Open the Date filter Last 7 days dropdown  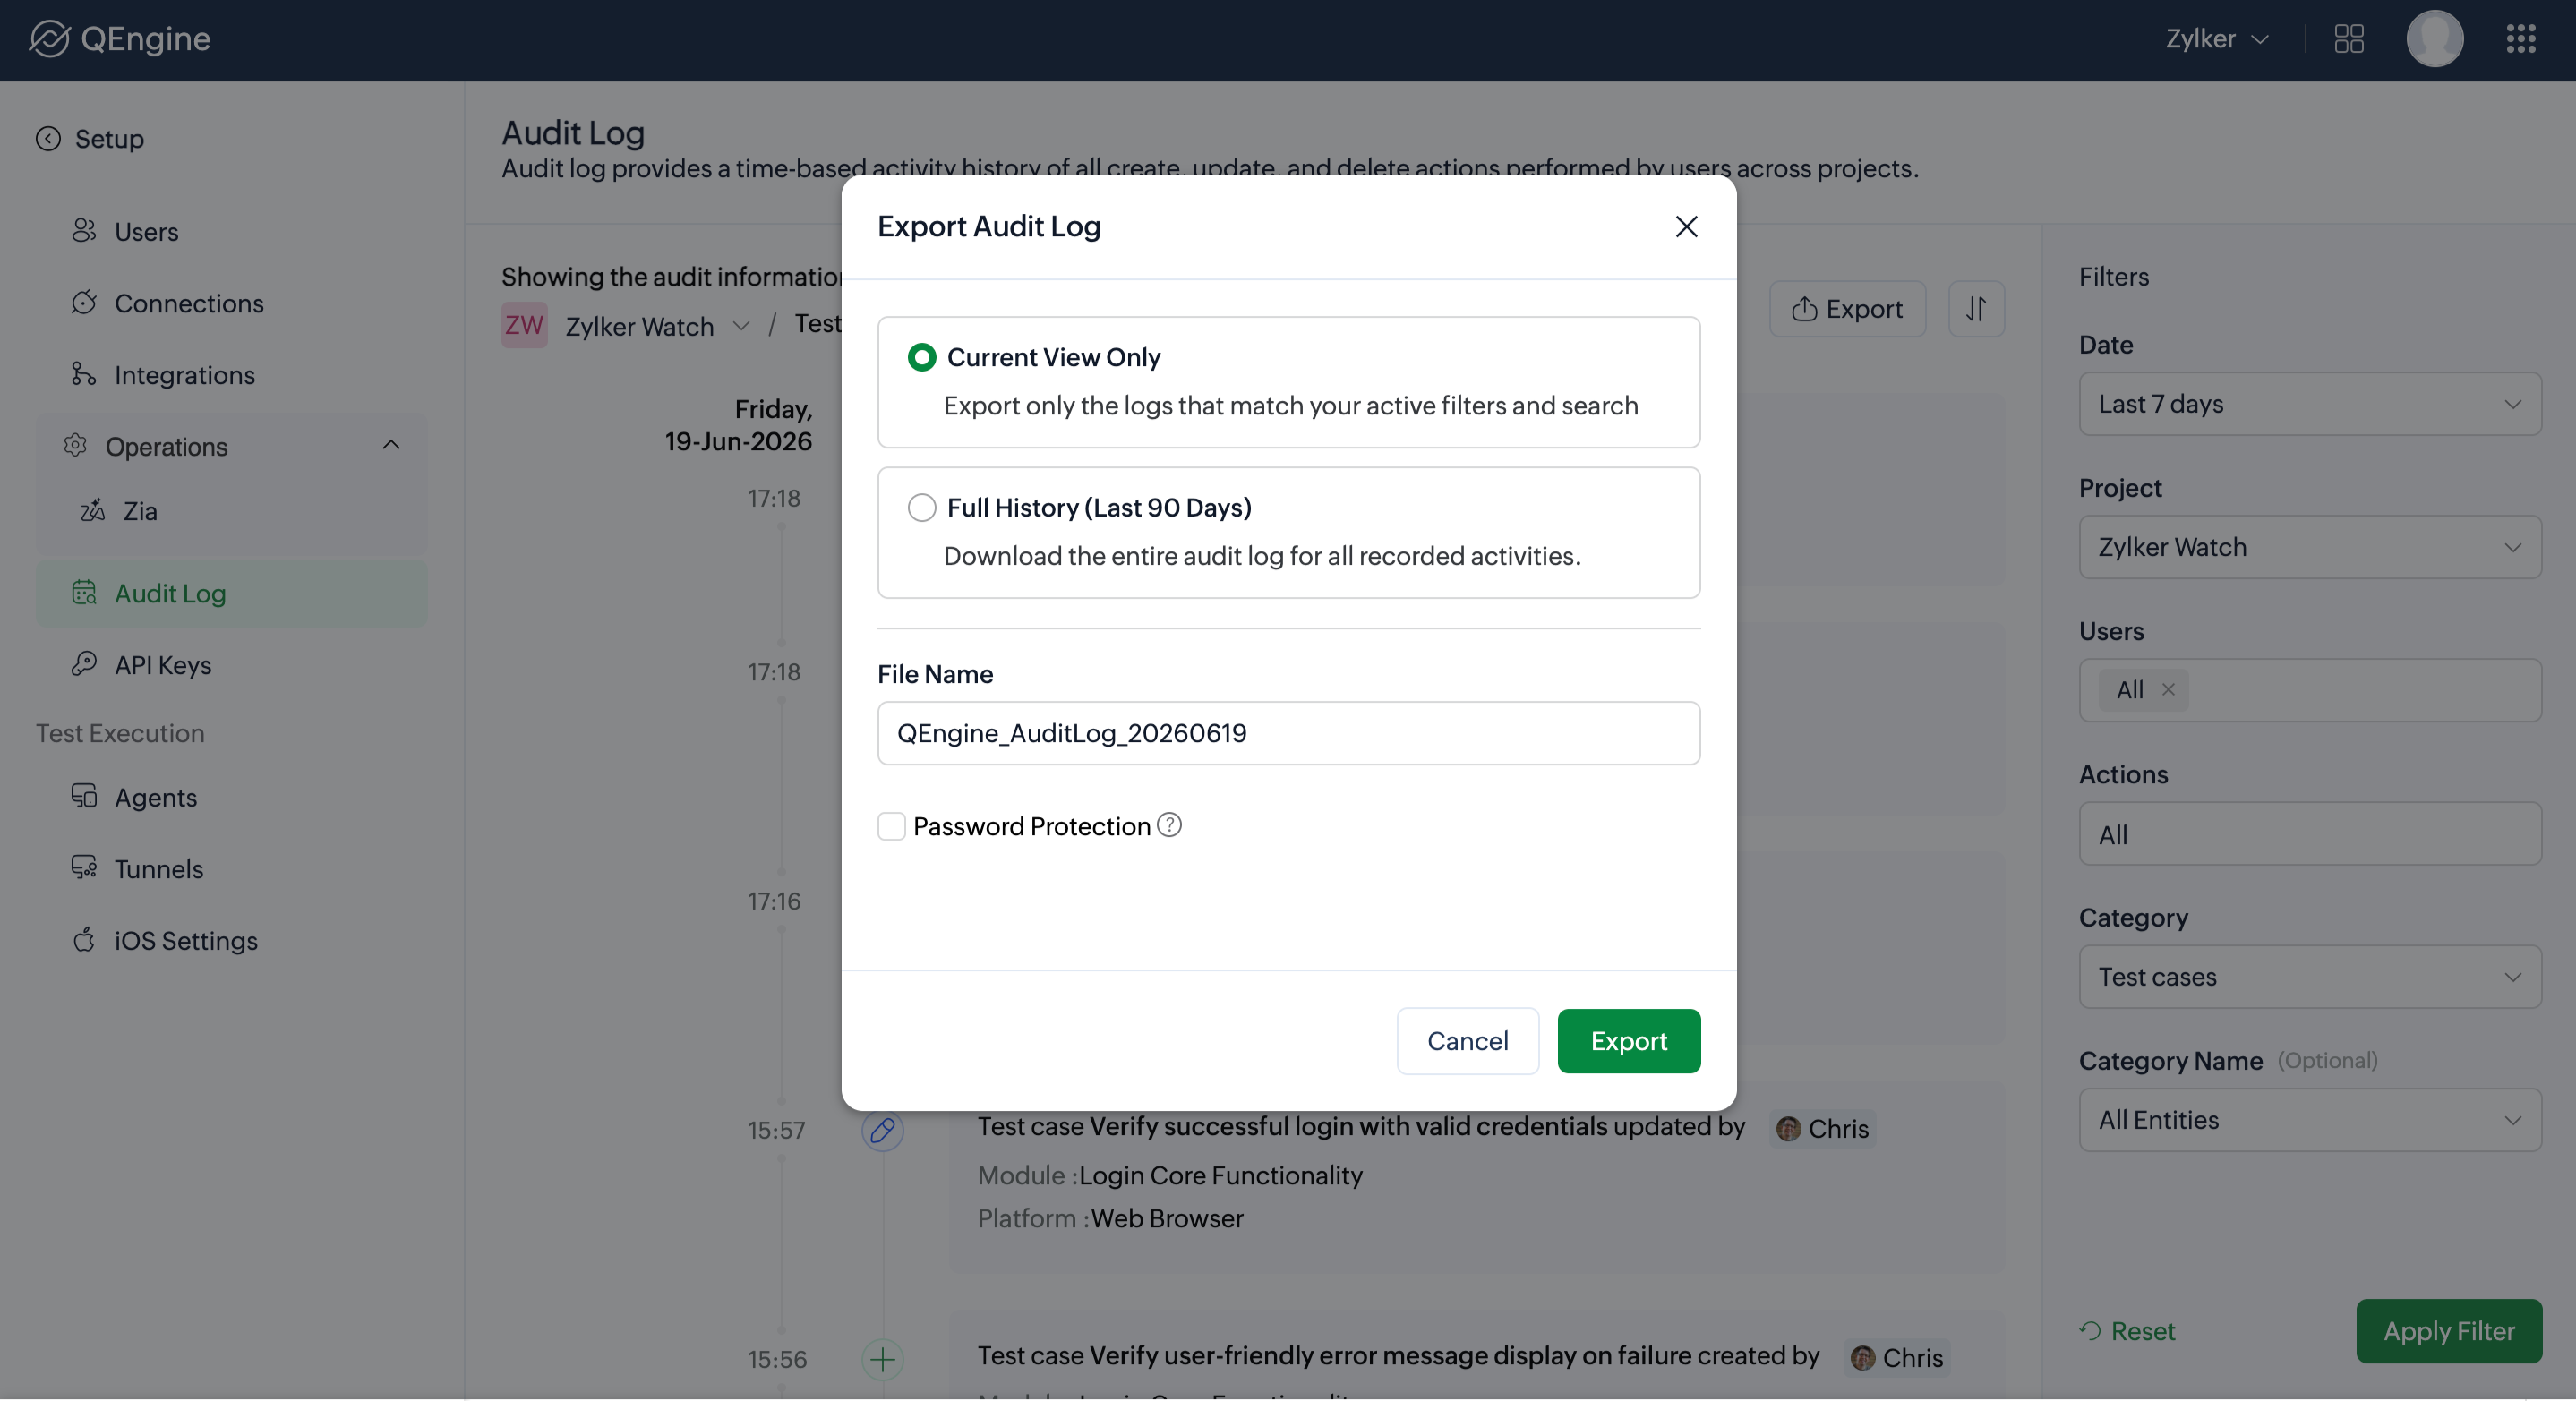click(2309, 404)
